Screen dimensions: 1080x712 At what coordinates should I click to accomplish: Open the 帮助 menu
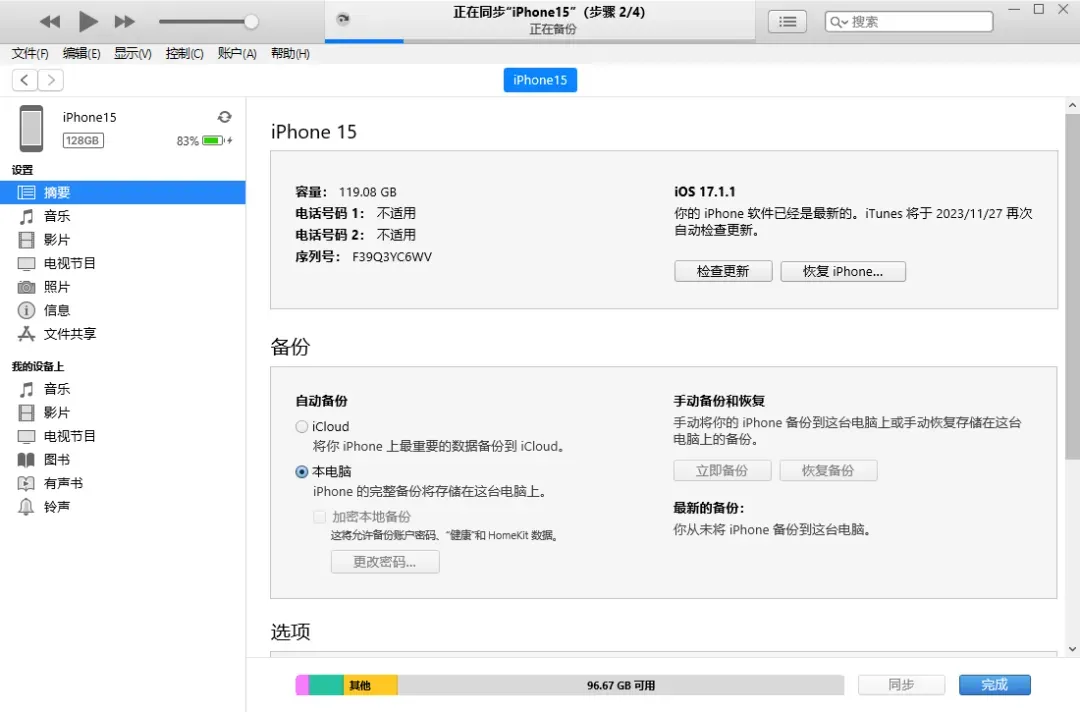(289, 54)
